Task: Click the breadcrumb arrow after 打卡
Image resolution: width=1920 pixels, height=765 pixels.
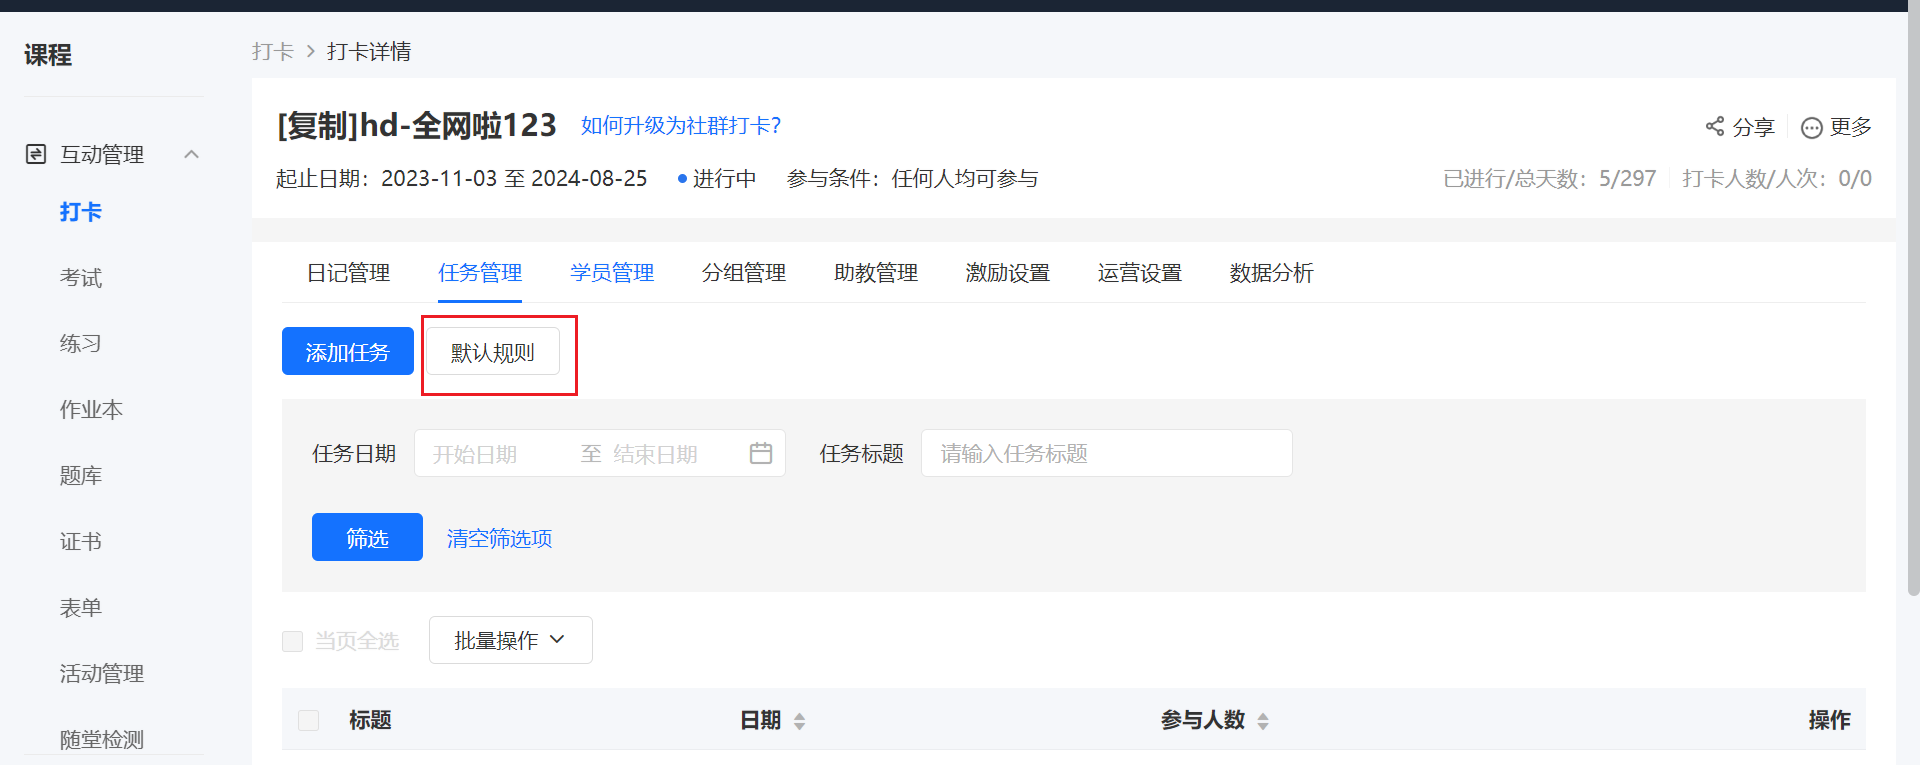Action: 310,51
